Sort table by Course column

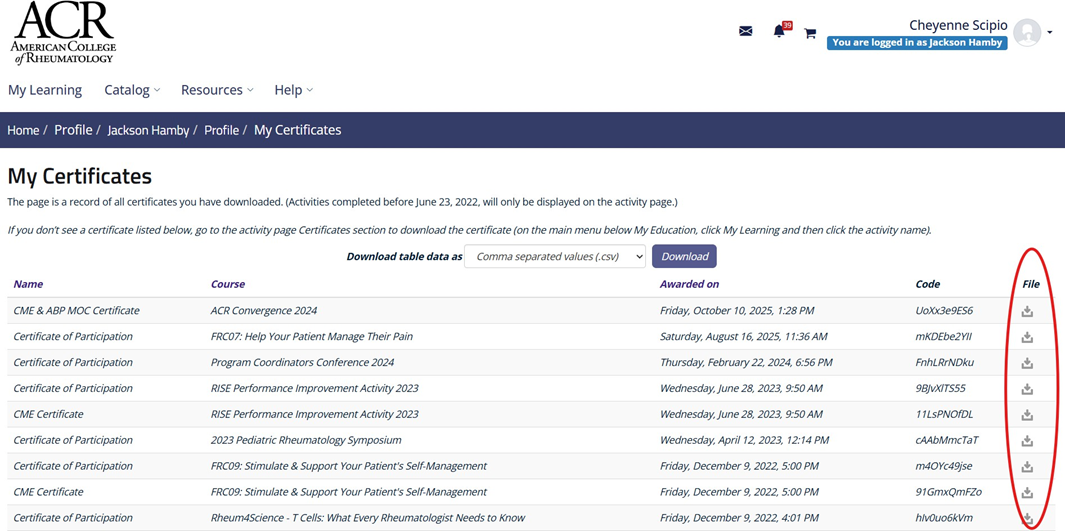(x=228, y=284)
